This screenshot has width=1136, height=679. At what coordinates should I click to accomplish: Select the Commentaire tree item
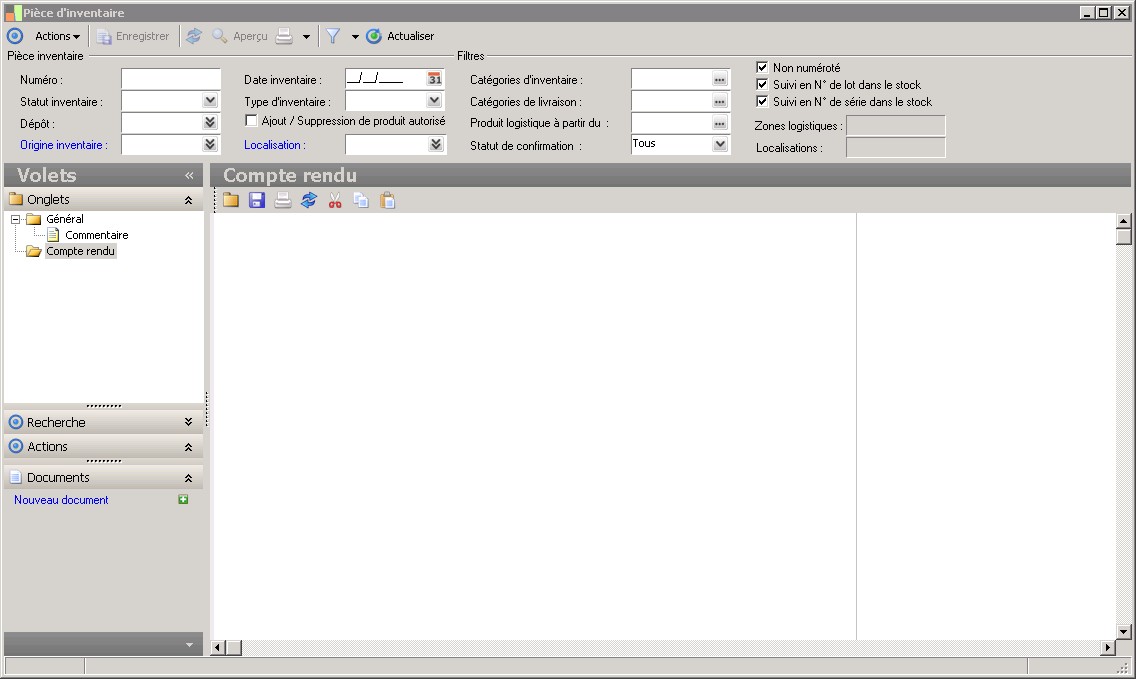pos(97,235)
